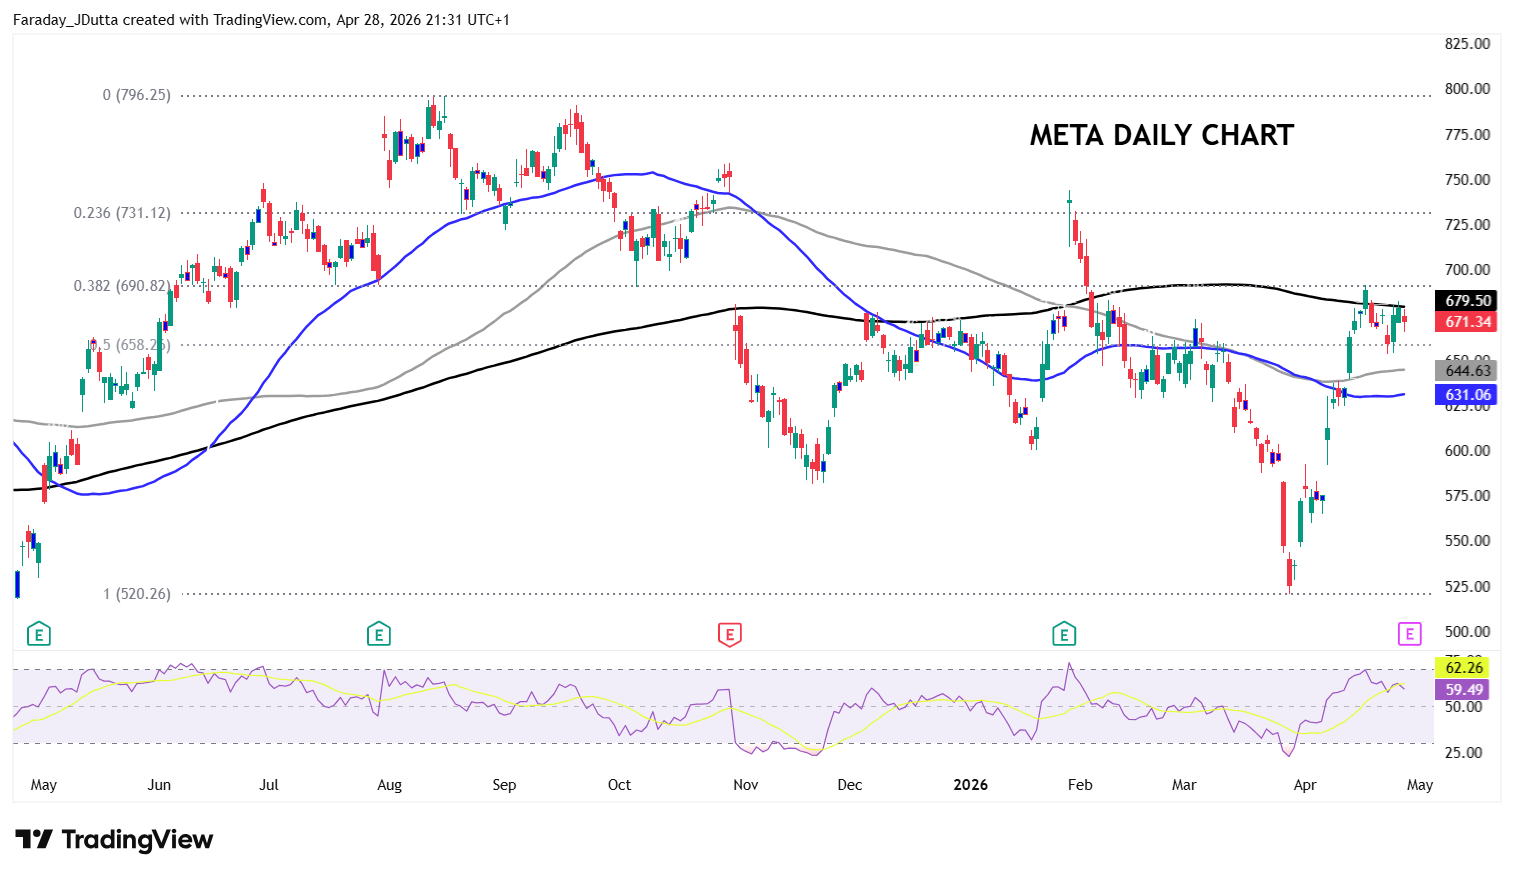1514x877 pixels.
Task: Select the 1 (520.26) Fibonacci level label
Action: [x=137, y=594]
